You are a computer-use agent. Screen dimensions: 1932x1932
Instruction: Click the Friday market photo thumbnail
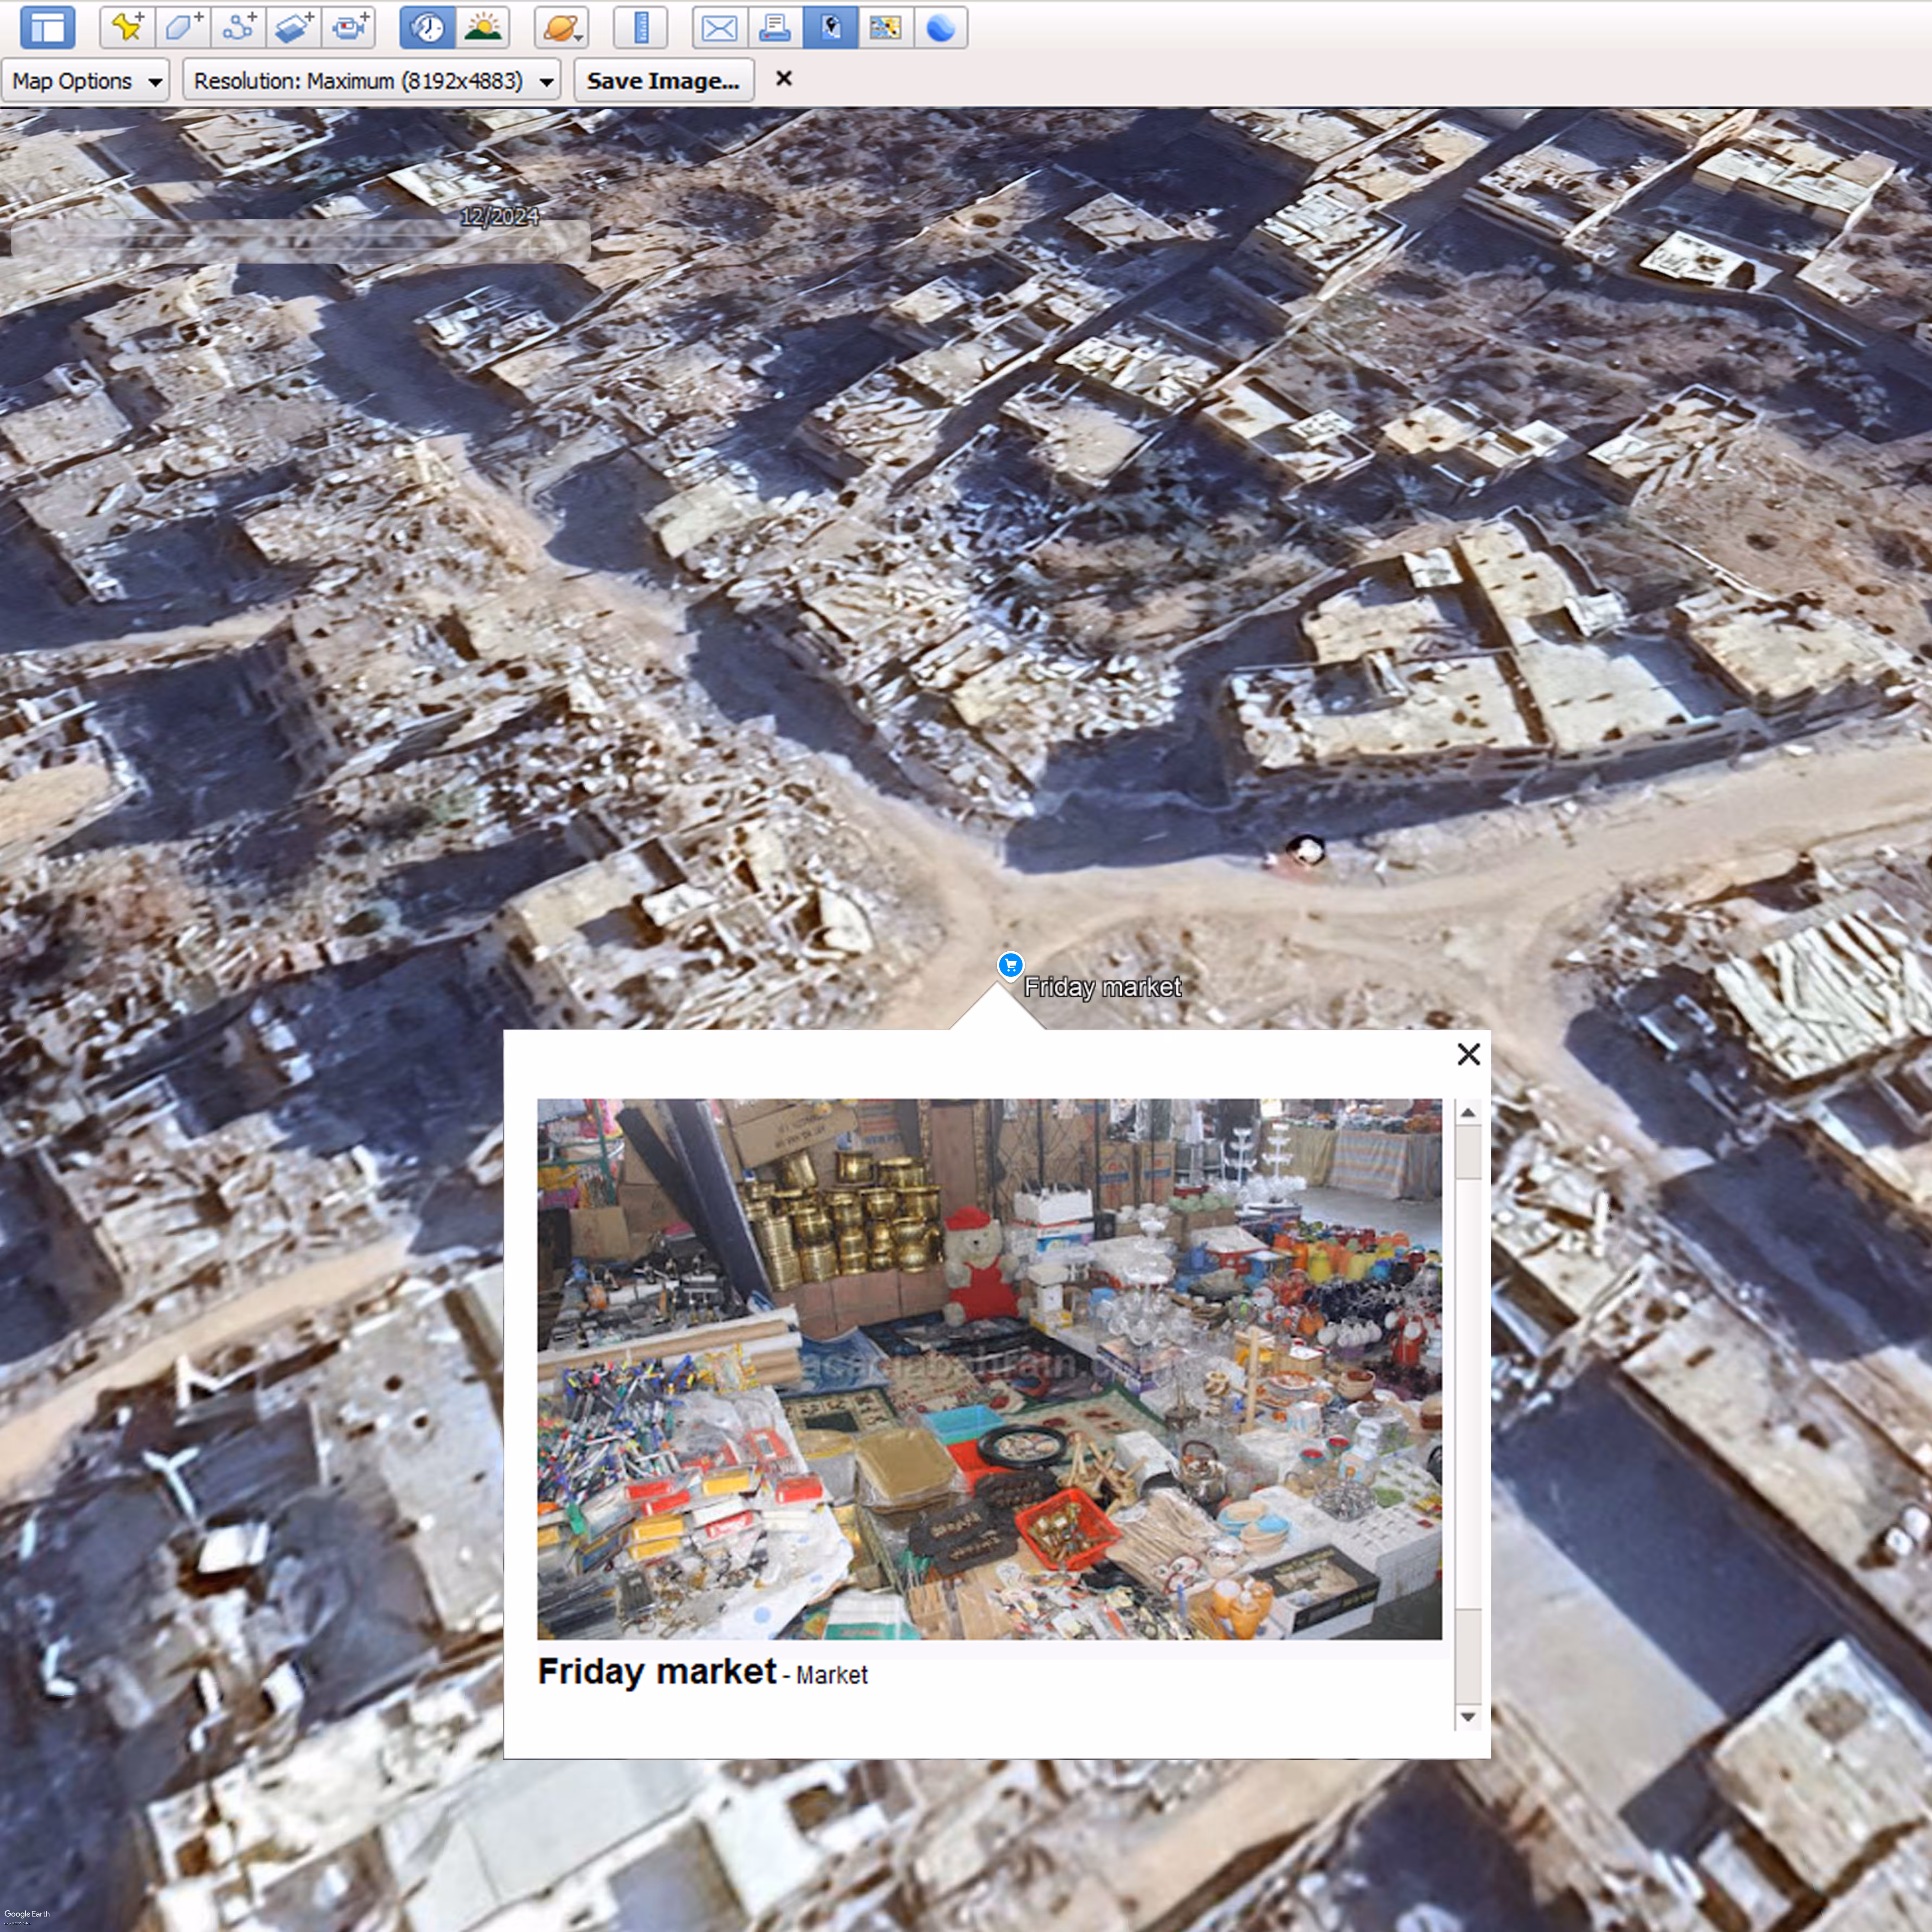(x=989, y=1369)
